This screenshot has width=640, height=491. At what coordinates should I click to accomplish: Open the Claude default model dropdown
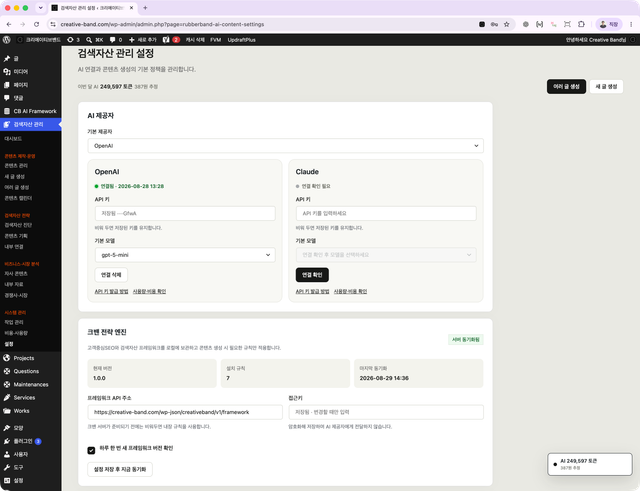pyautogui.click(x=386, y=255)
